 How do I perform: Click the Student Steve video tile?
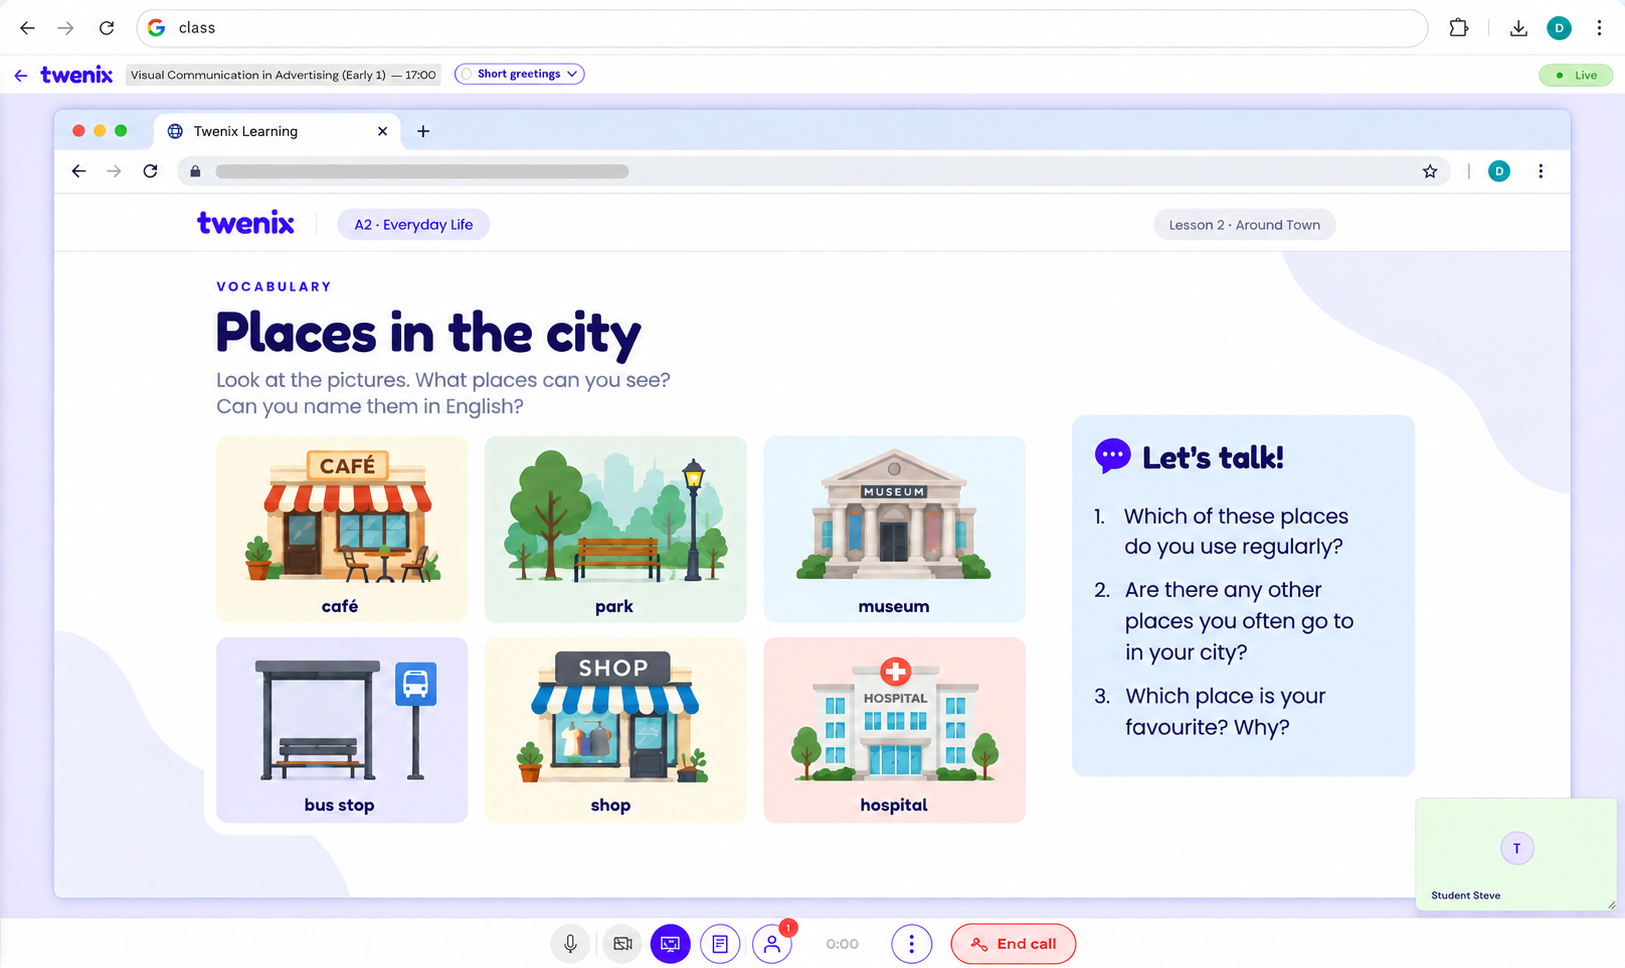tap(1516, 854)
